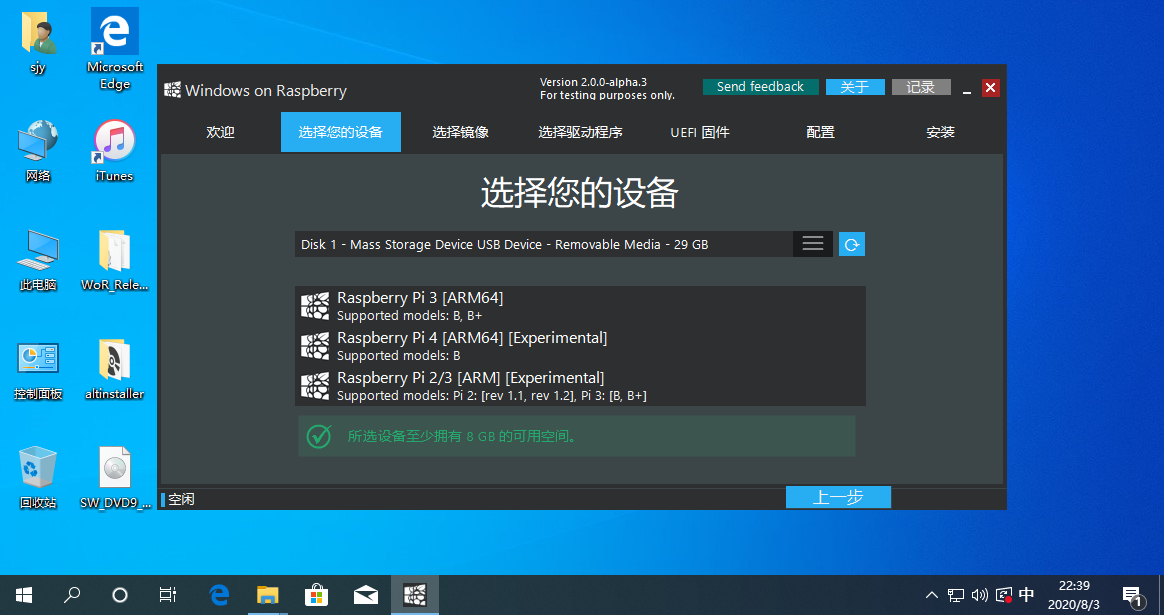
Task: Open the 记录 log button
Action: pyautogui.click(x=921, y=87)
